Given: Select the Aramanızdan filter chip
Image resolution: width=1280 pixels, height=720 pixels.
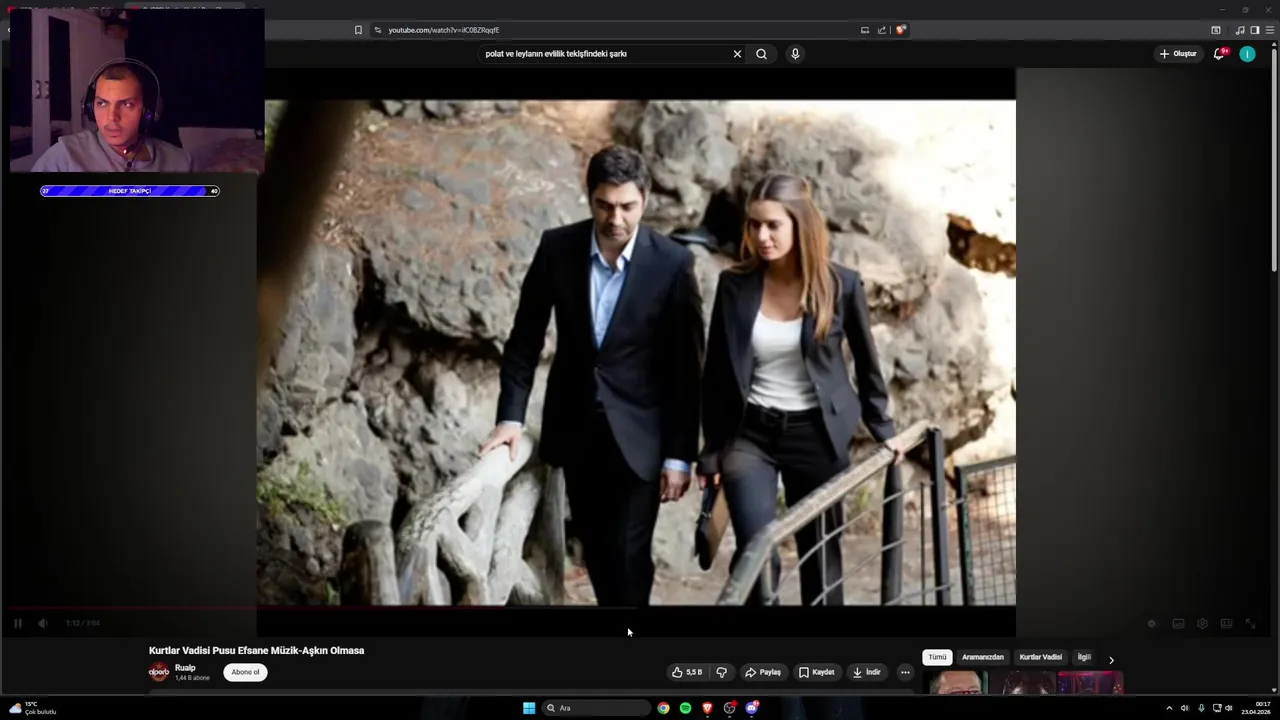Looking at the screenshot, I should click(x=983, y=657).
